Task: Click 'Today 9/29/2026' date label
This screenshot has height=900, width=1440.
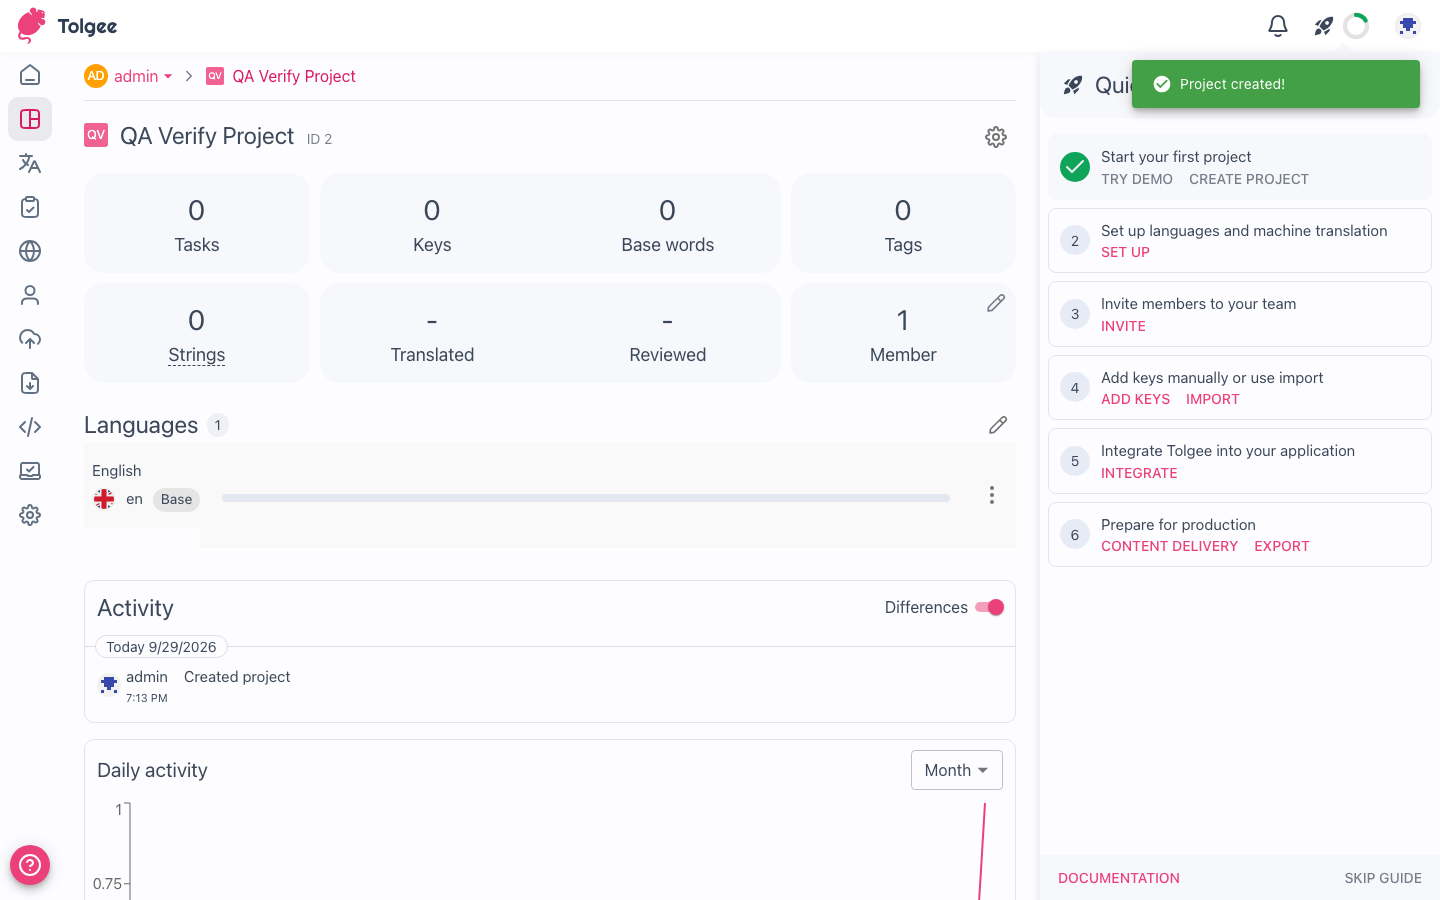Action: click(161, 647)
